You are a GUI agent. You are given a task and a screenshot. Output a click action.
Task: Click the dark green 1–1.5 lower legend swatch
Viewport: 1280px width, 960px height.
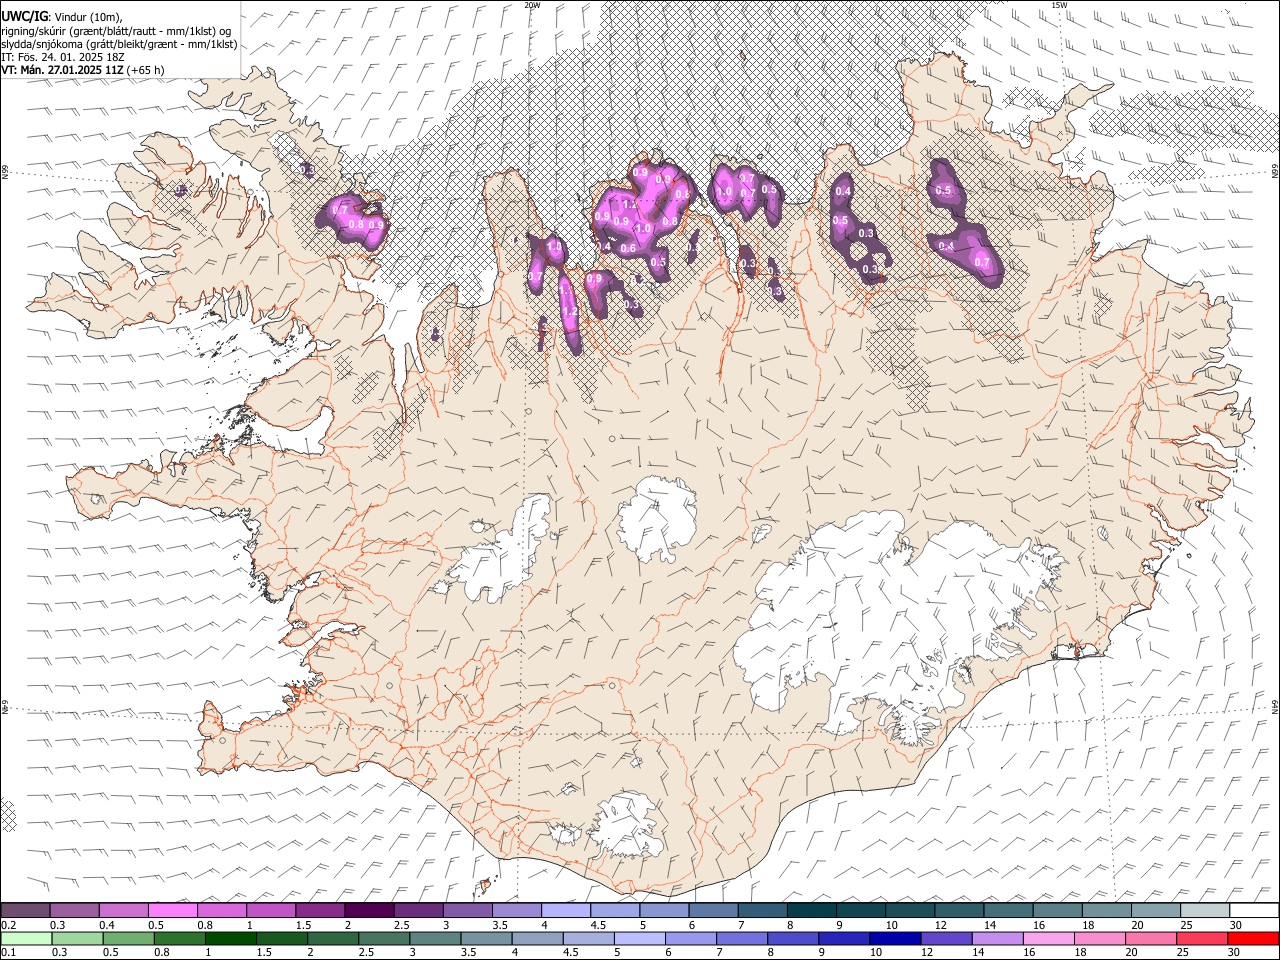231,938
